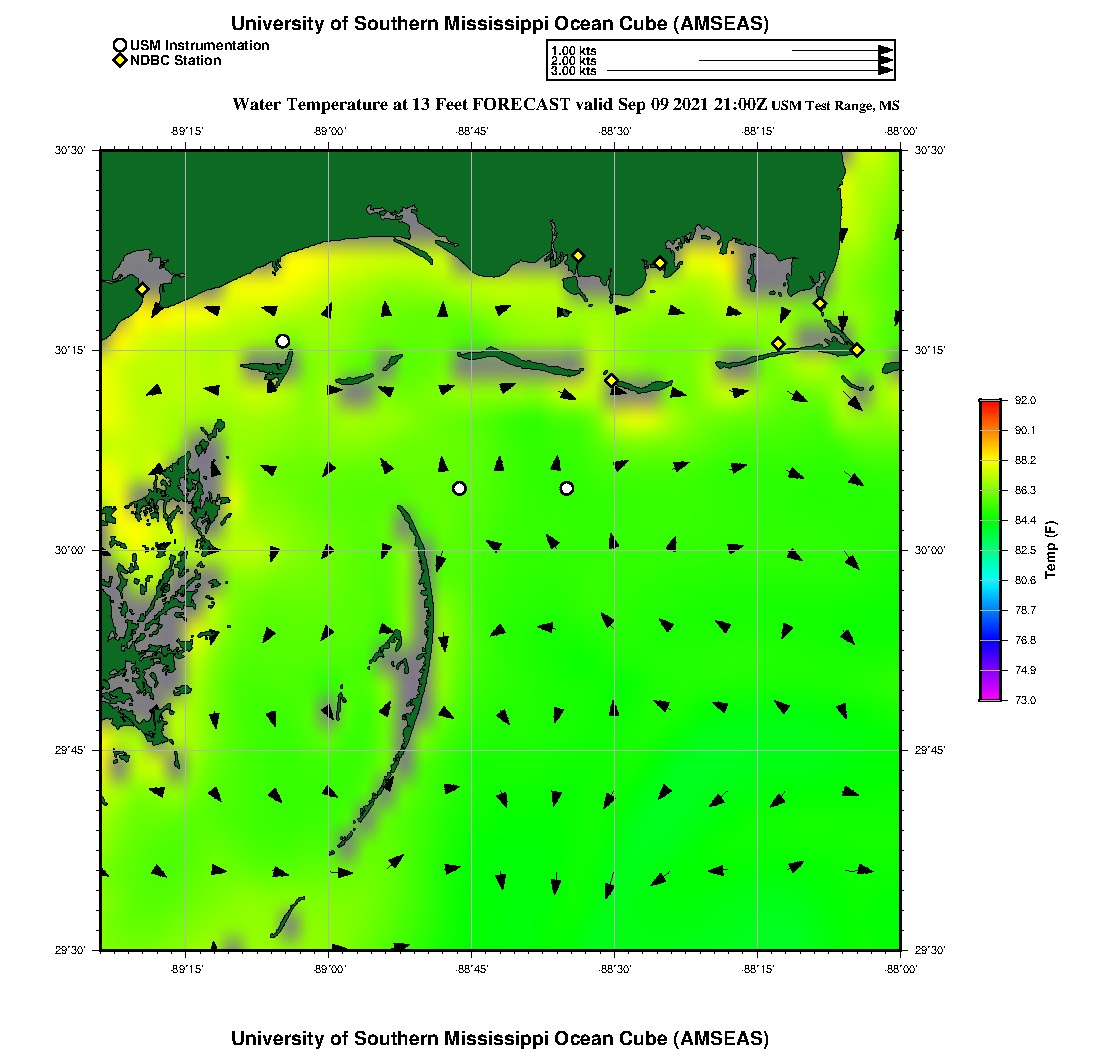Screen dimensions: 1100x1050
Task: Click the 1.00 kts scale arrow
Action: coord(843,51)
